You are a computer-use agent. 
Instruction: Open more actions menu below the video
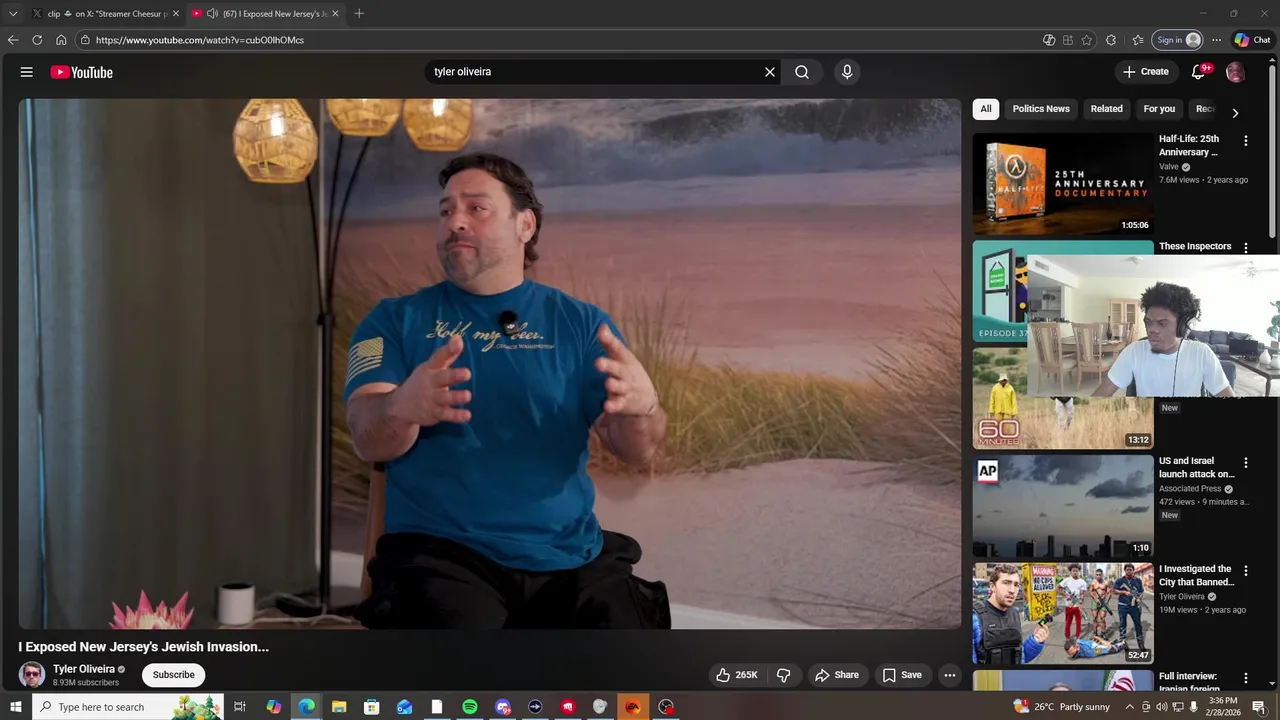tap(950, 675)
